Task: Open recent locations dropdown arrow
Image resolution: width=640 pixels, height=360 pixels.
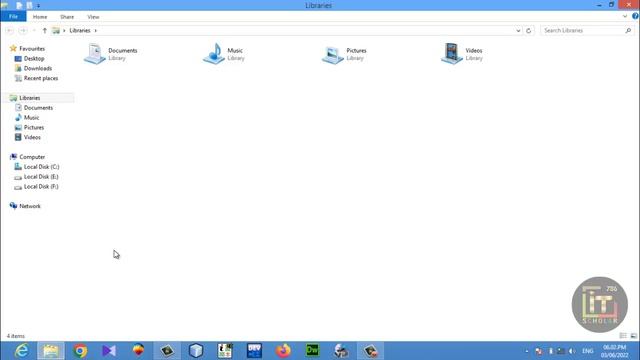Action: 34,31
